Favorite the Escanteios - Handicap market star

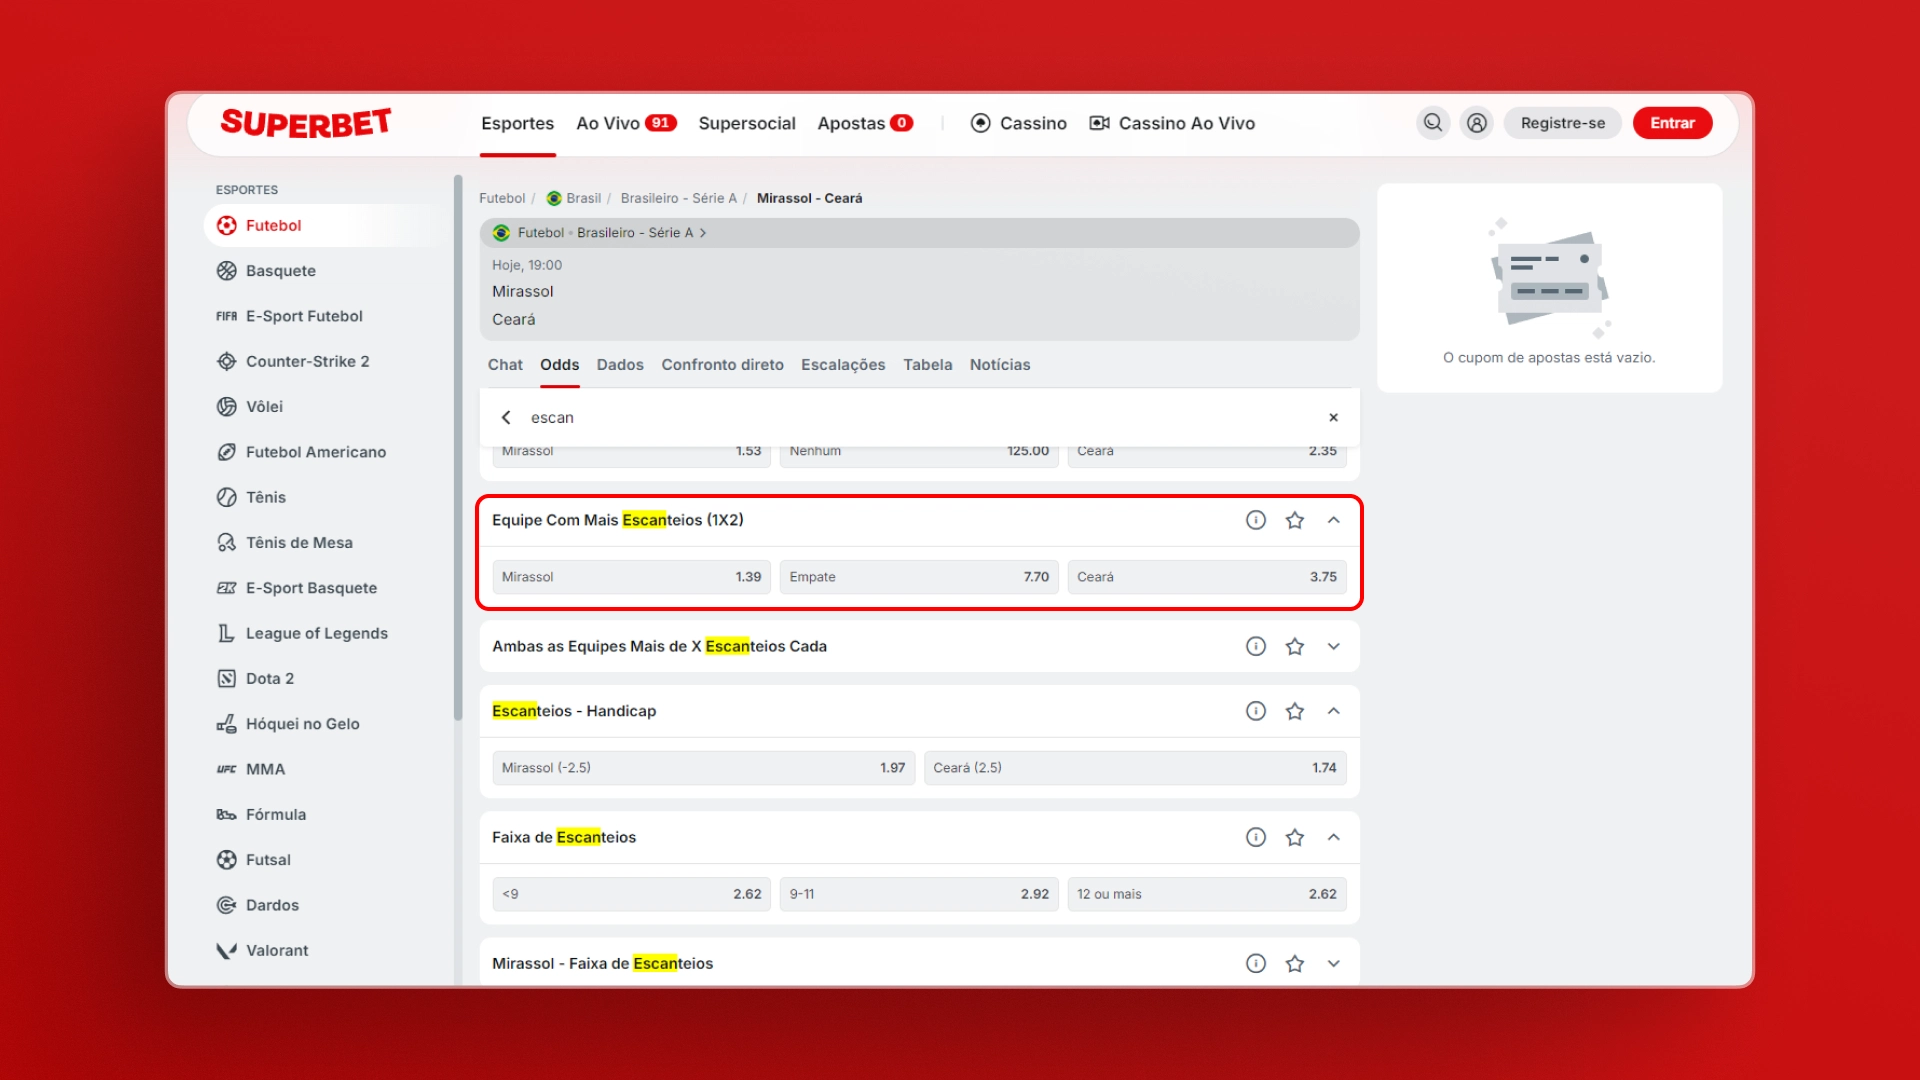pos(1295,711)
